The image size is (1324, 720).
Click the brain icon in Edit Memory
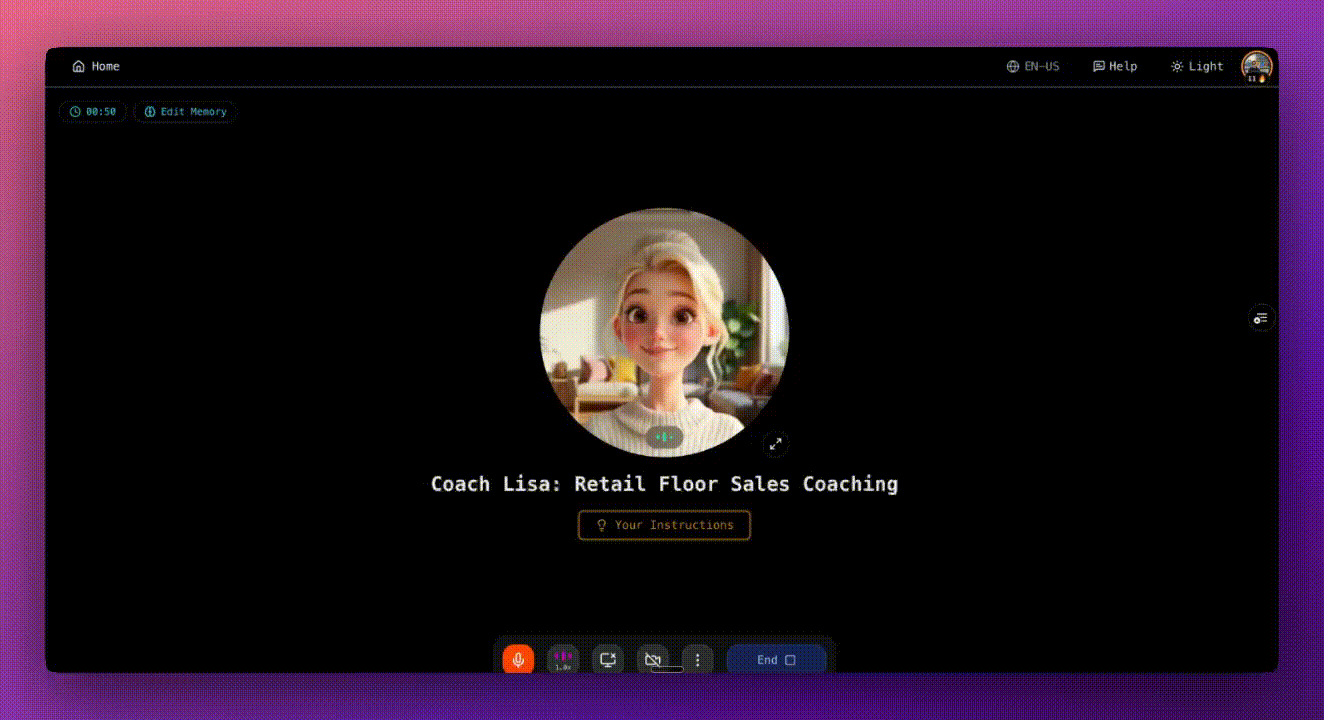click(x=150, y=112)
